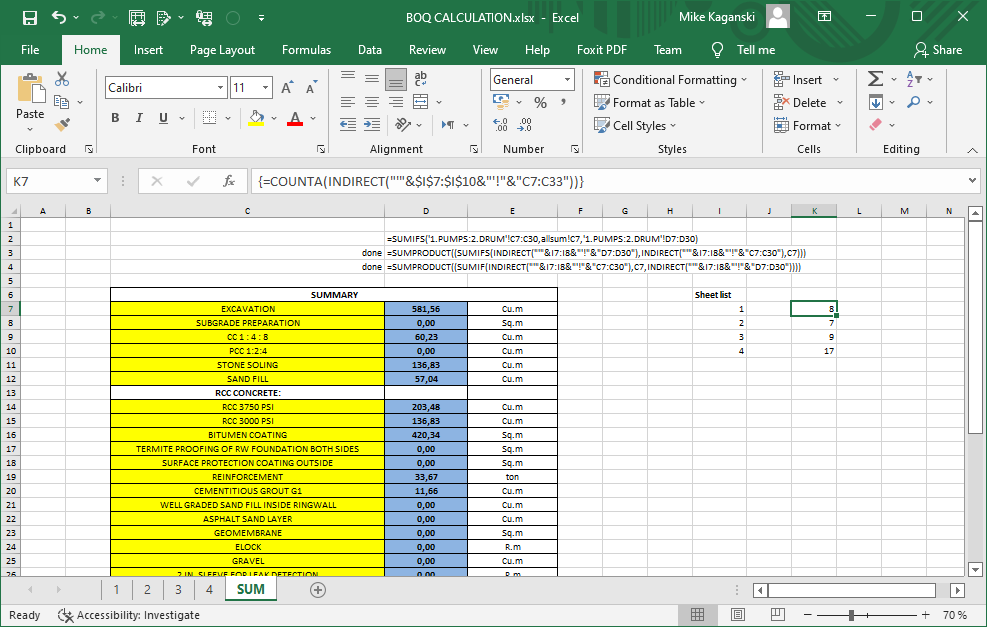Switch to sheet tab 3

(178, 590)
